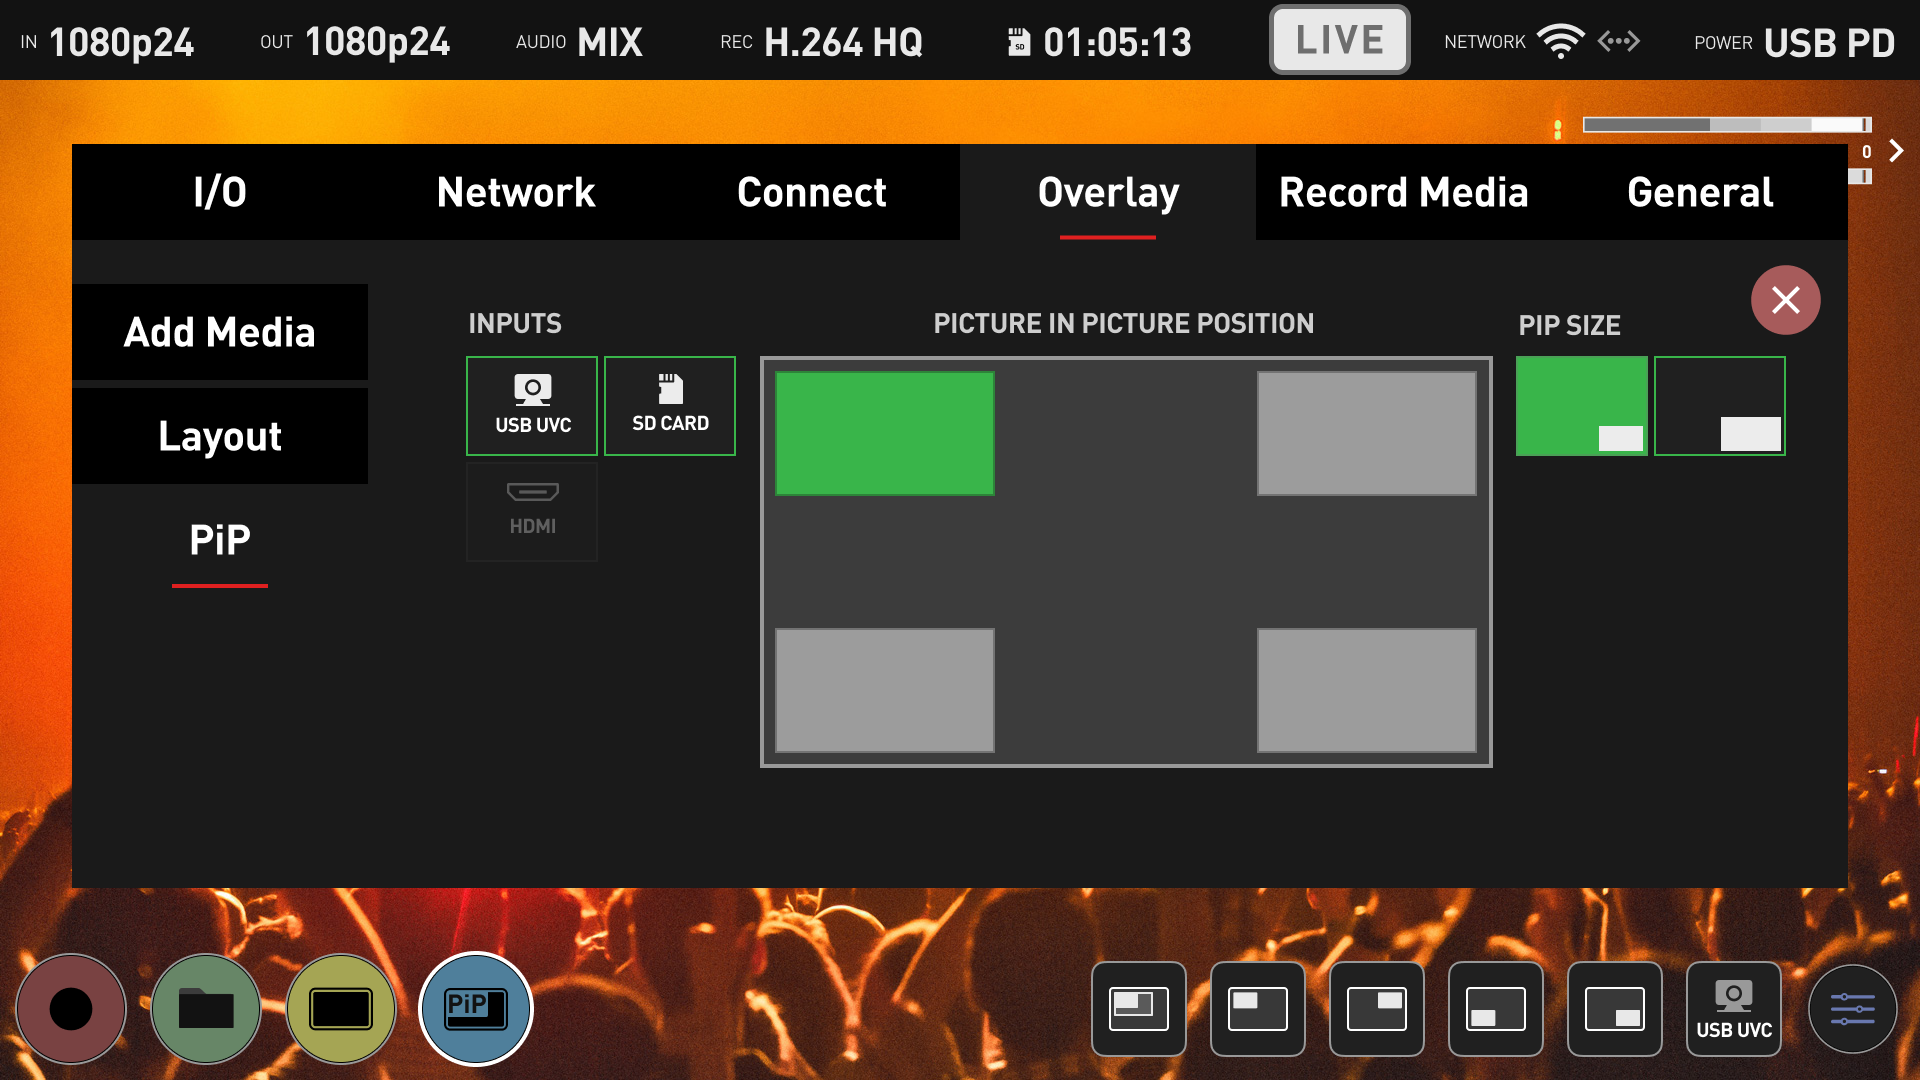1920x1080 pixels.
Task: Set PiP position to top-right
Action: [x=1366, y=433]
